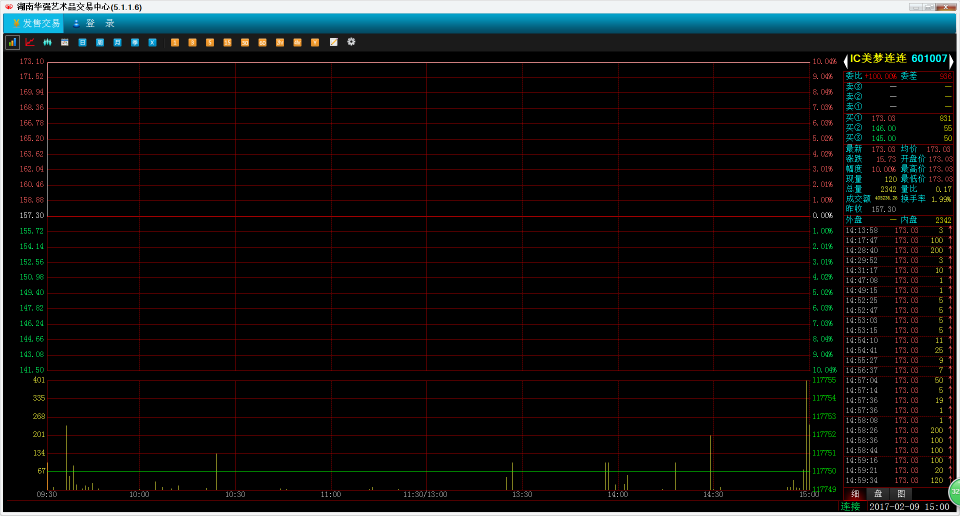Go to next stock with right arrow

(951, 60)
